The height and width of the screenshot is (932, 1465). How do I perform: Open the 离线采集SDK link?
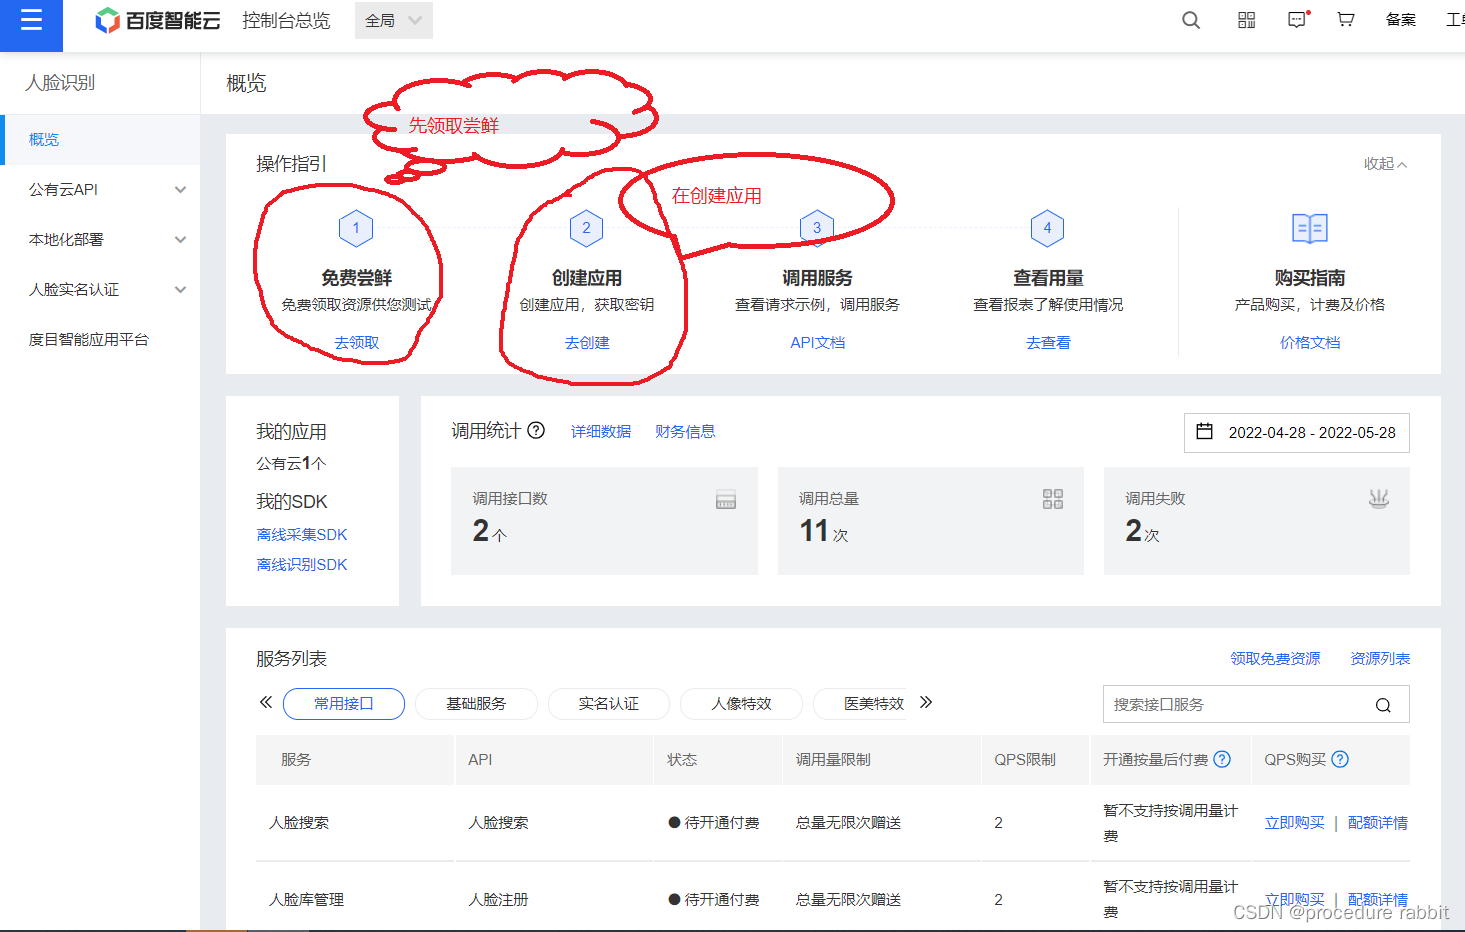301,534
